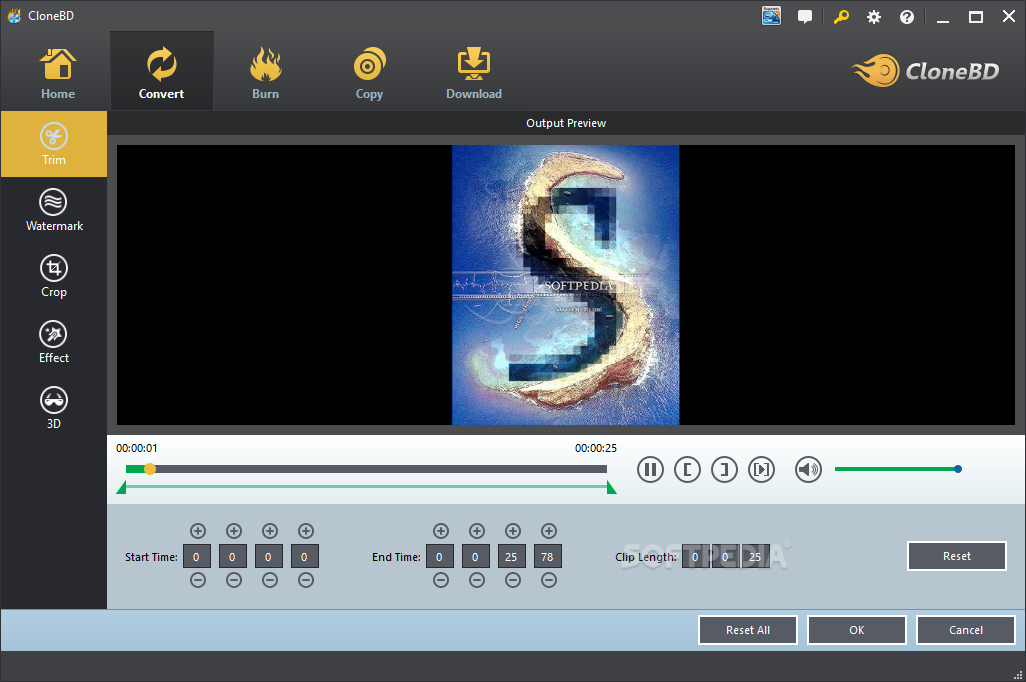This screenshot has height=682, width=1026.
Task: Click the picture icon in title bar
Action: [771, 16]
